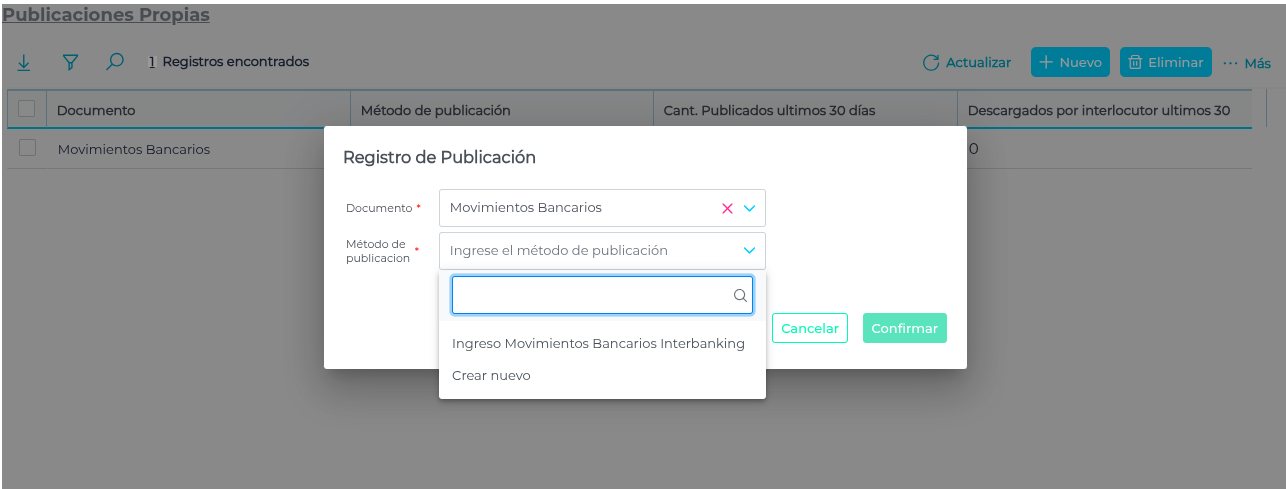
Task: Click the search magnifier icon in toolbar
Action: tap(115, 62)
